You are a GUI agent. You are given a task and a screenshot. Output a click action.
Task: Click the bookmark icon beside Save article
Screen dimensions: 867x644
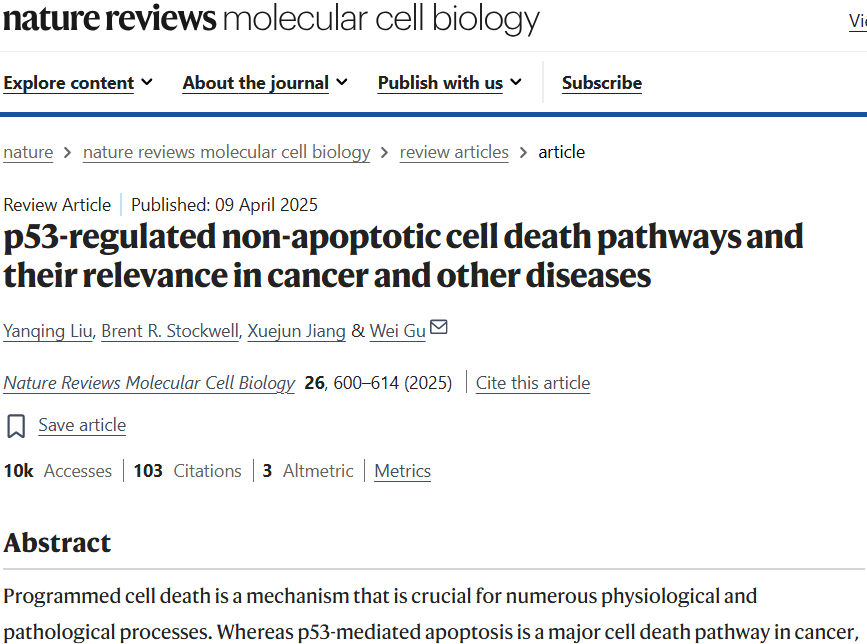coord(16,426)
